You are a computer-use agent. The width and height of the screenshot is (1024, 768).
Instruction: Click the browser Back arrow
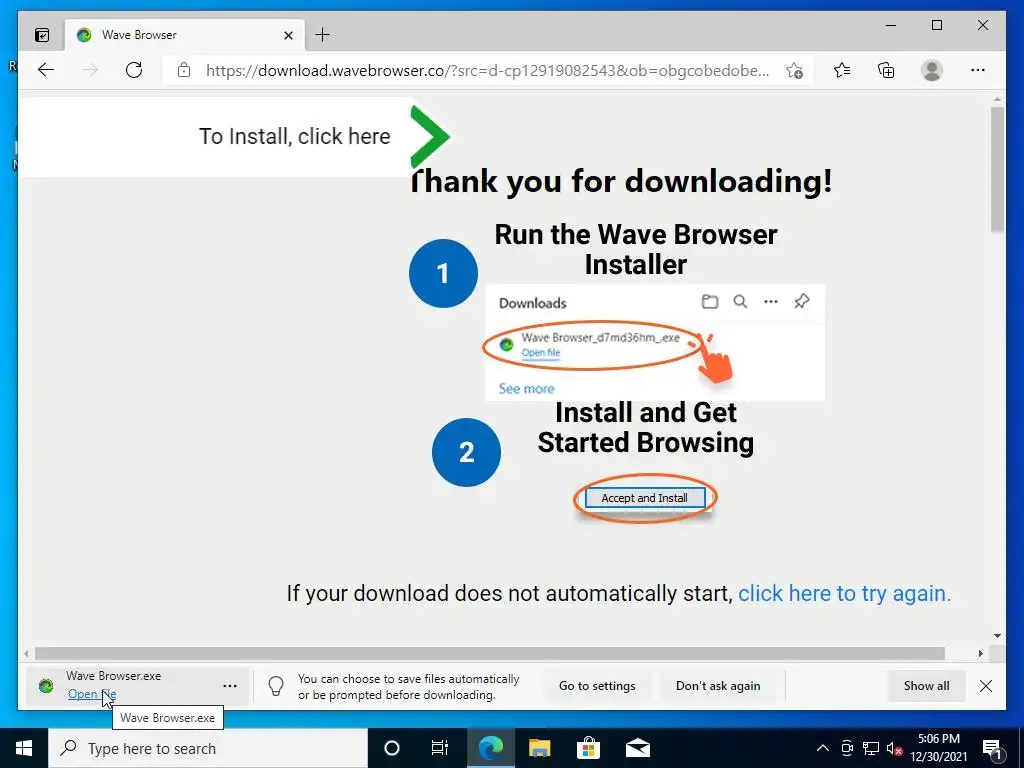[x=46, y=70]
